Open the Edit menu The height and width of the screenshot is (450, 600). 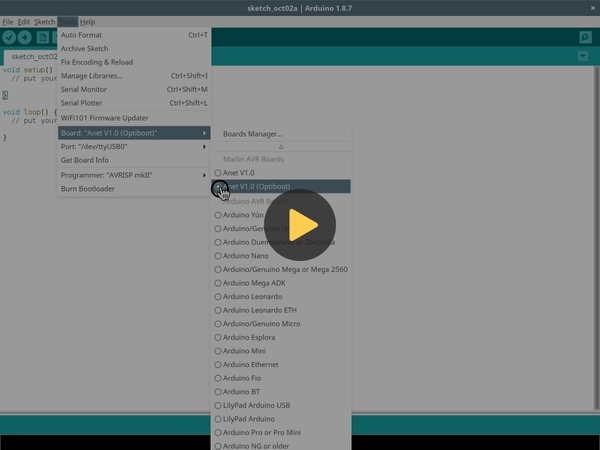[24, 22]
